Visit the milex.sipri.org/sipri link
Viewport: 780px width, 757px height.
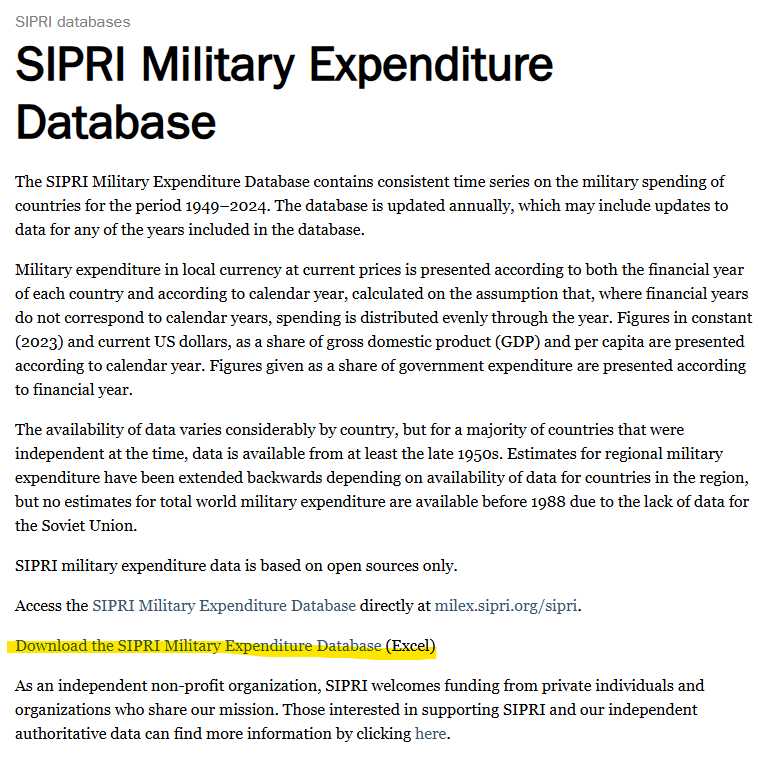(506, 605)
